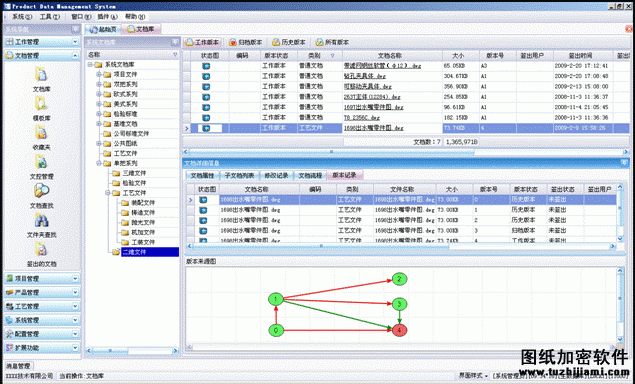Open the 系统 menu

point(21,17)
